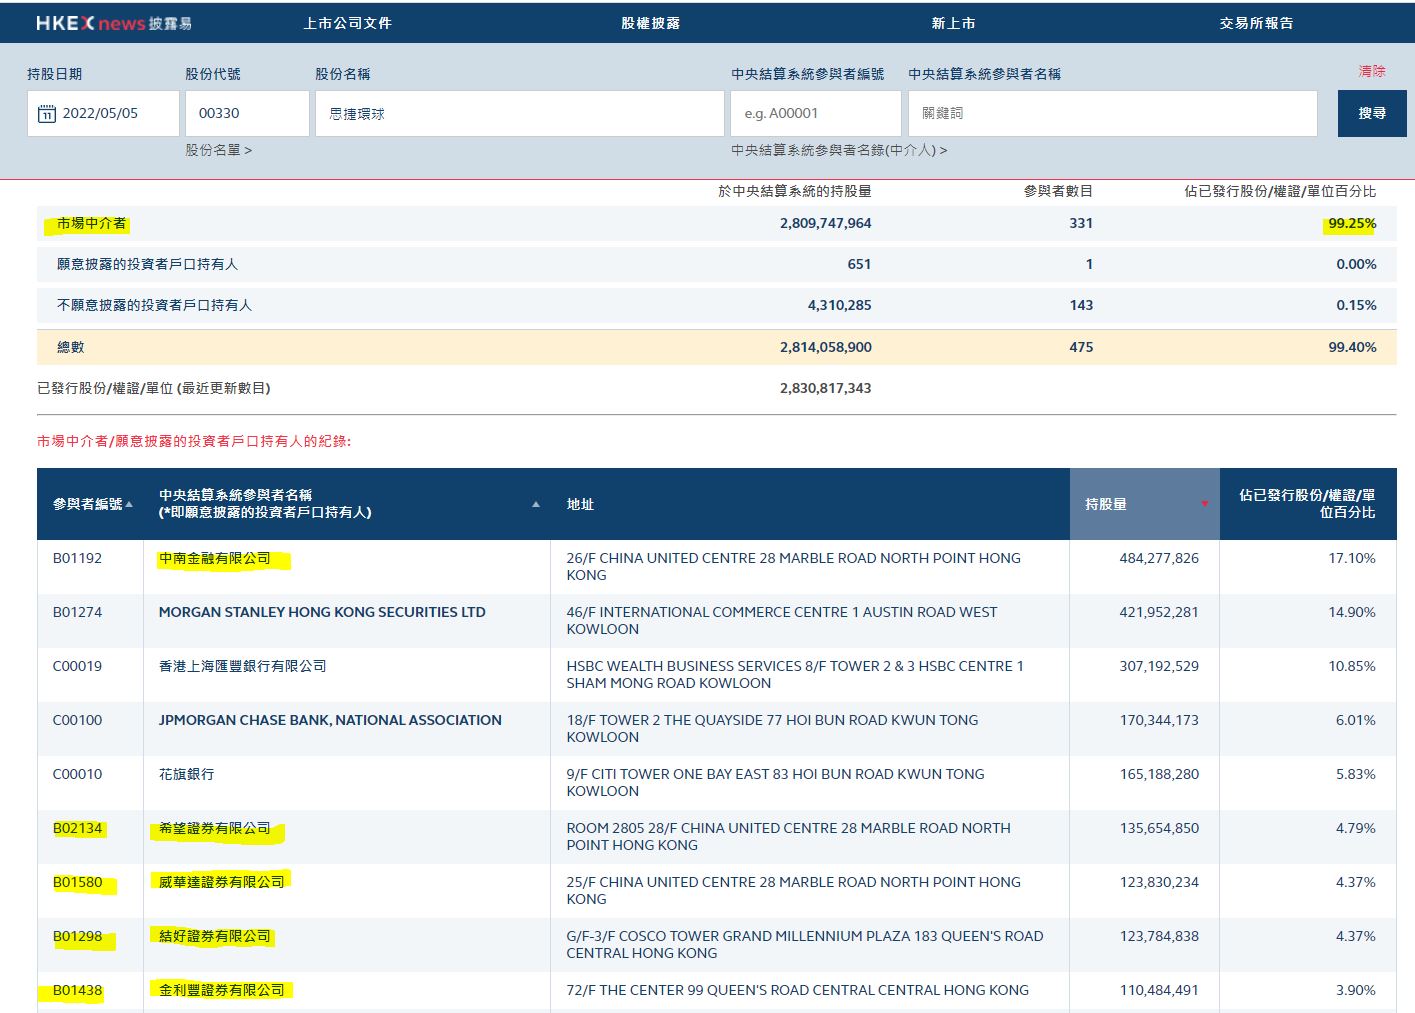Sort 持股量 descending arrow
This screenshot has height=1013, width=1415.
pyautogui.click(x=1204, y=504)
